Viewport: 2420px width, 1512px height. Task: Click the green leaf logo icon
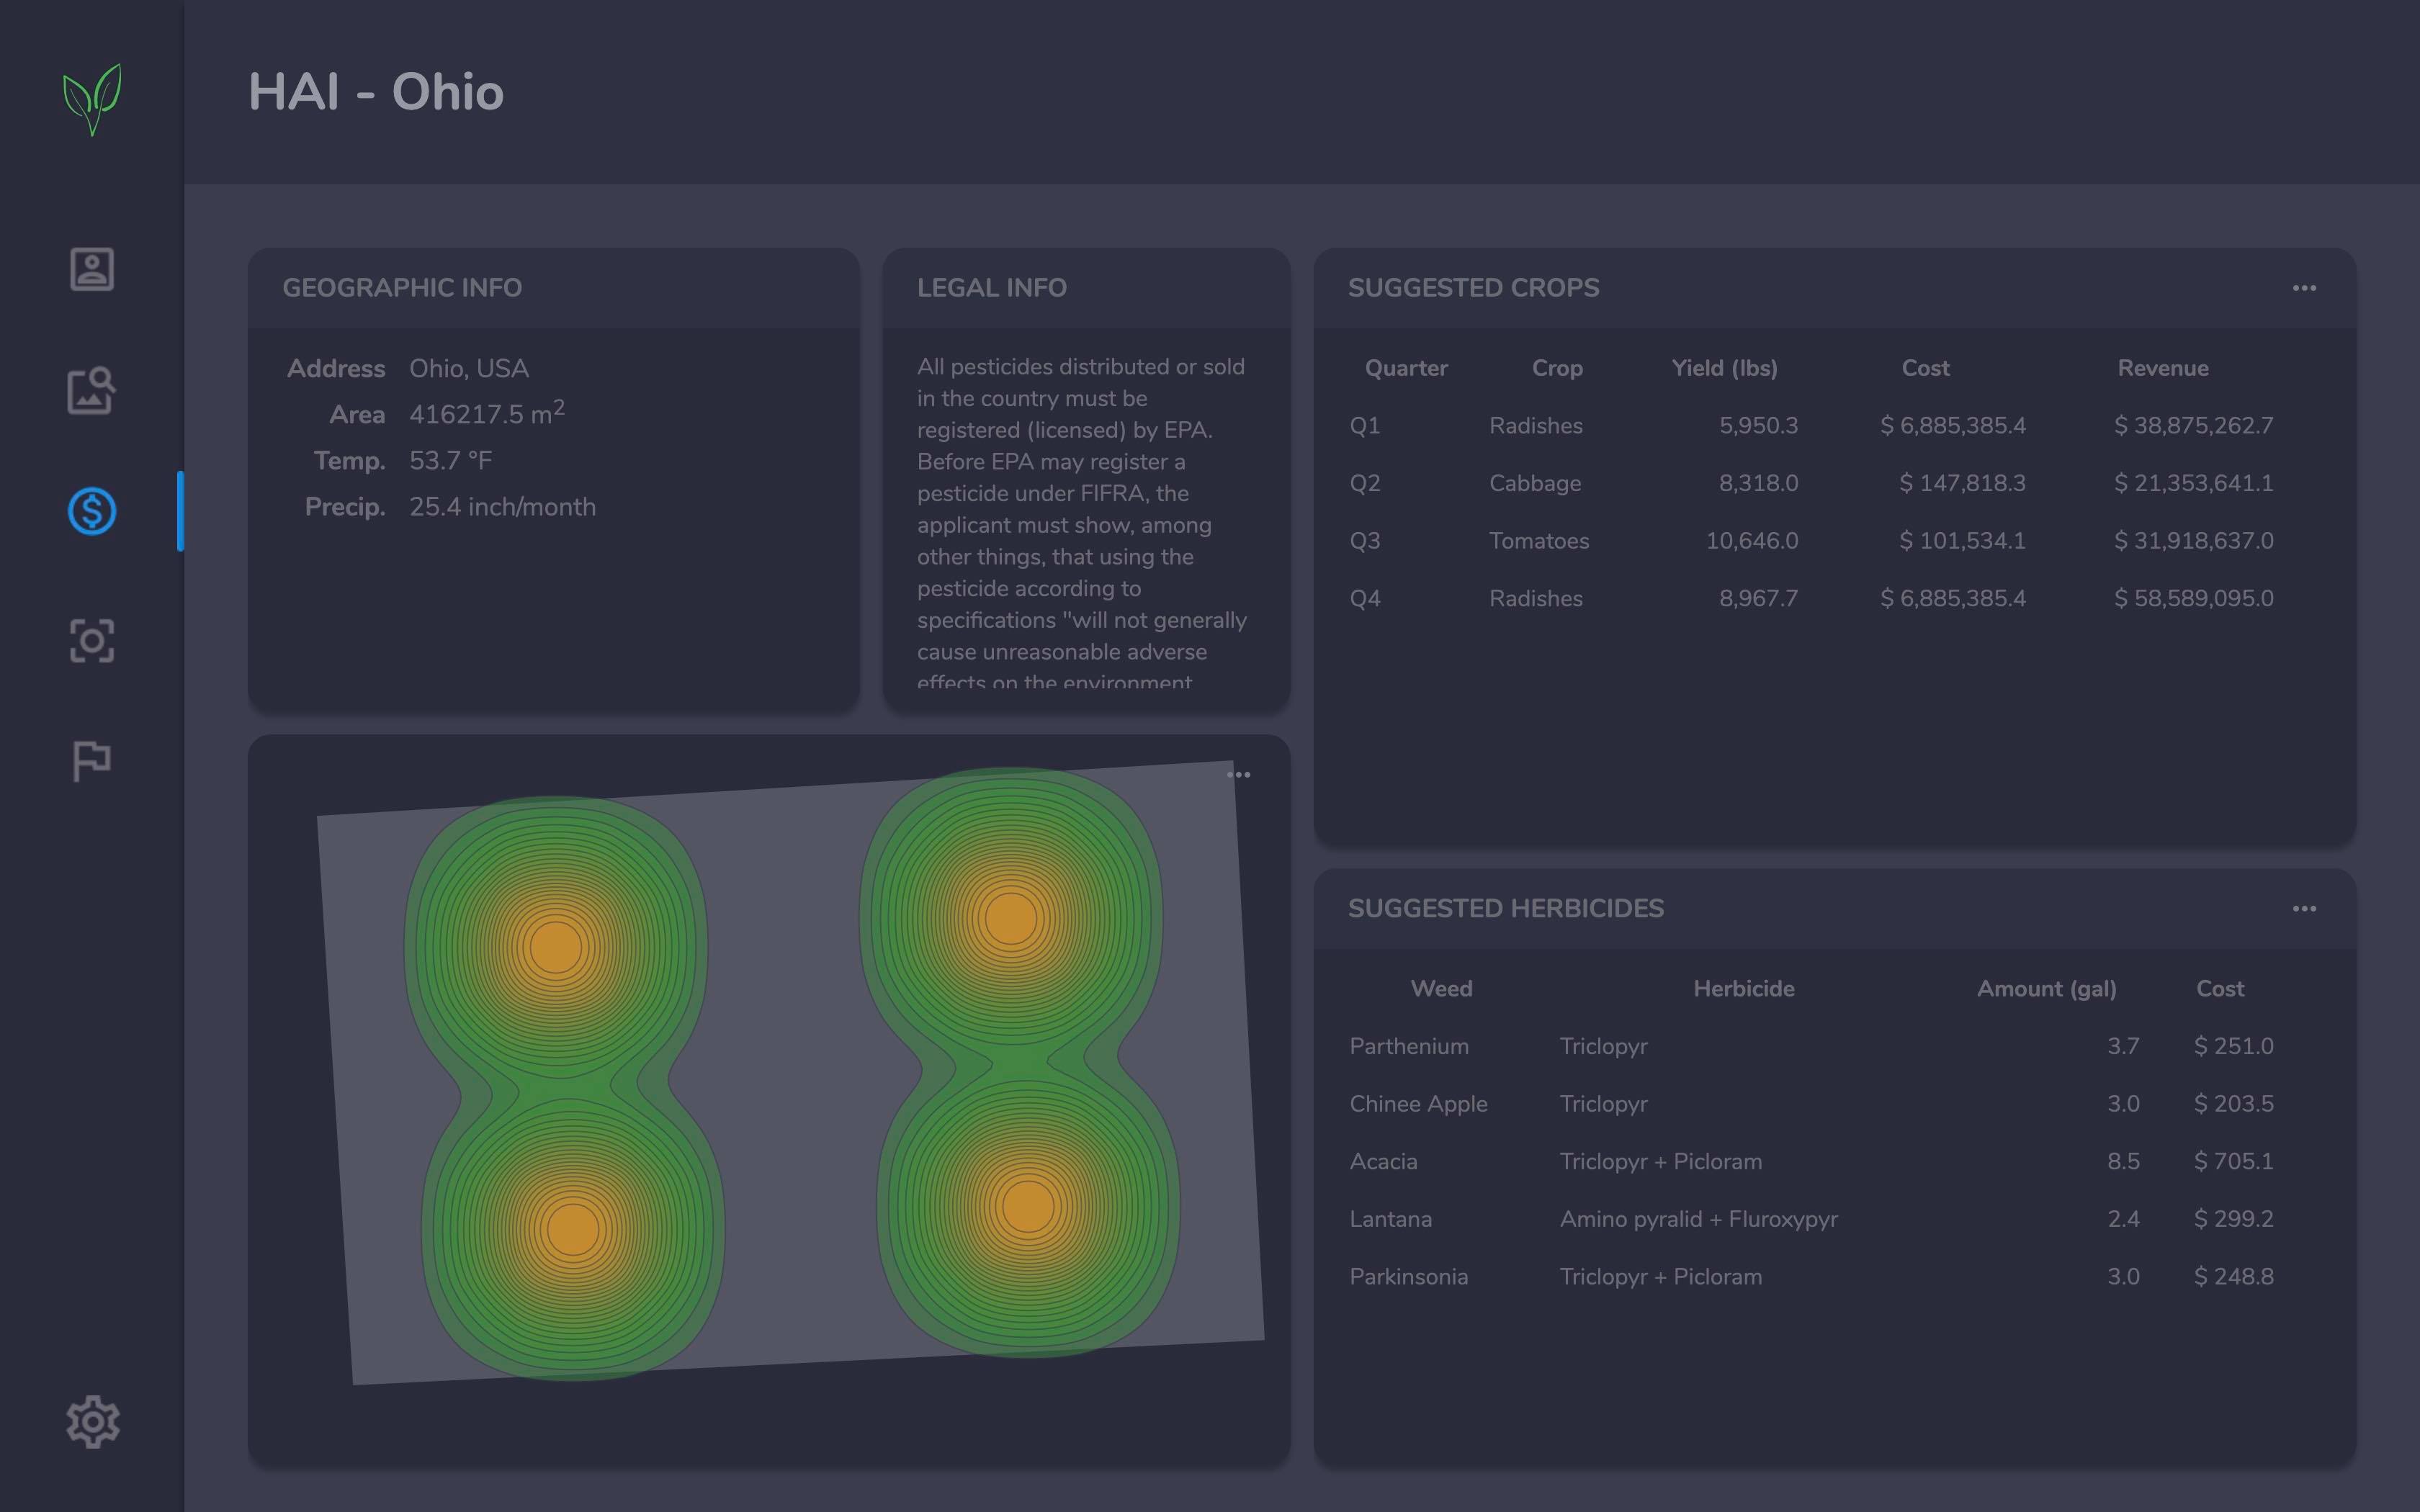[92, 99]
